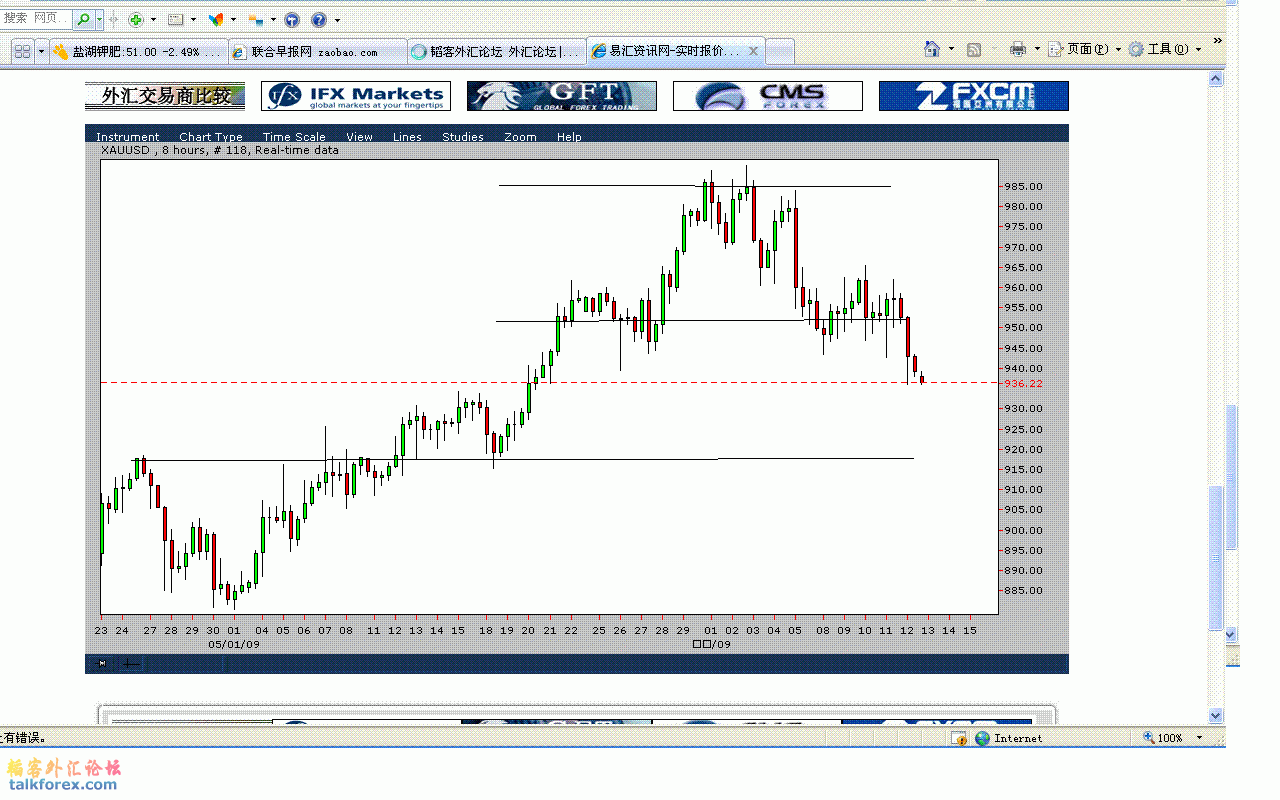The height and width of the screenshot is (800, 1280).
Task: Click the Internet zone globe icon
Action: tap(983, 738)
